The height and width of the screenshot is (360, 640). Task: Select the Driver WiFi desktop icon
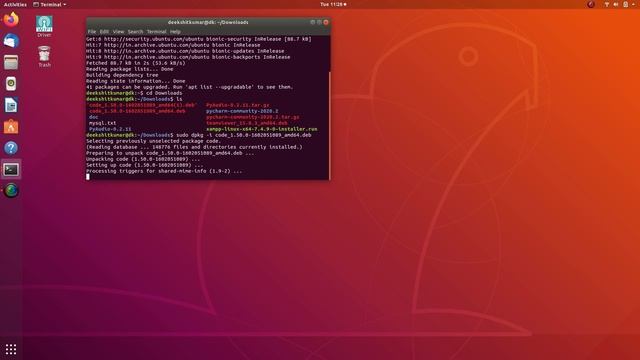click(x=44, y=27)
